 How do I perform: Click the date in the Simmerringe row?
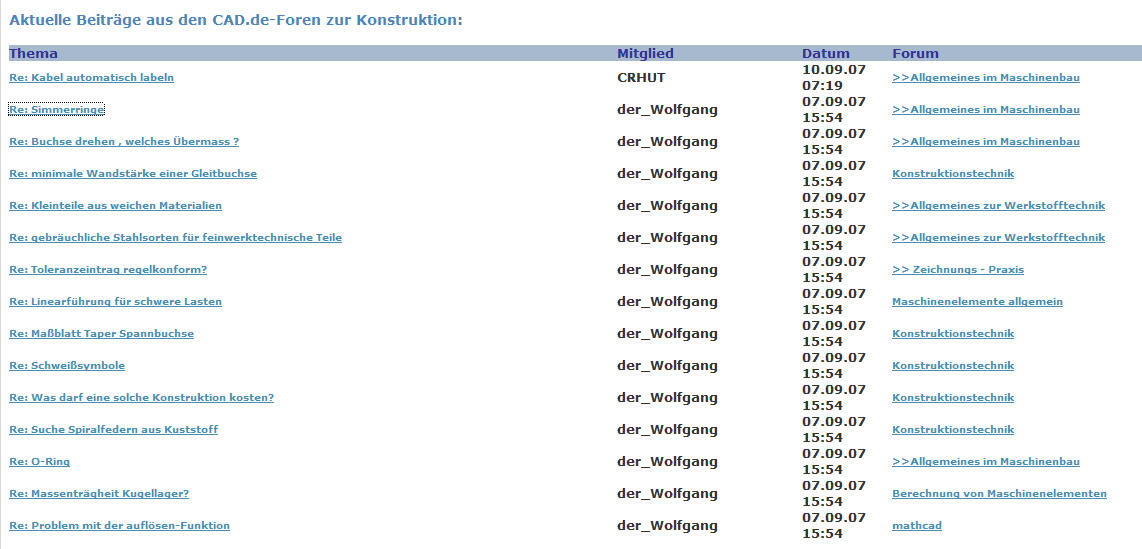coord(834,110)
